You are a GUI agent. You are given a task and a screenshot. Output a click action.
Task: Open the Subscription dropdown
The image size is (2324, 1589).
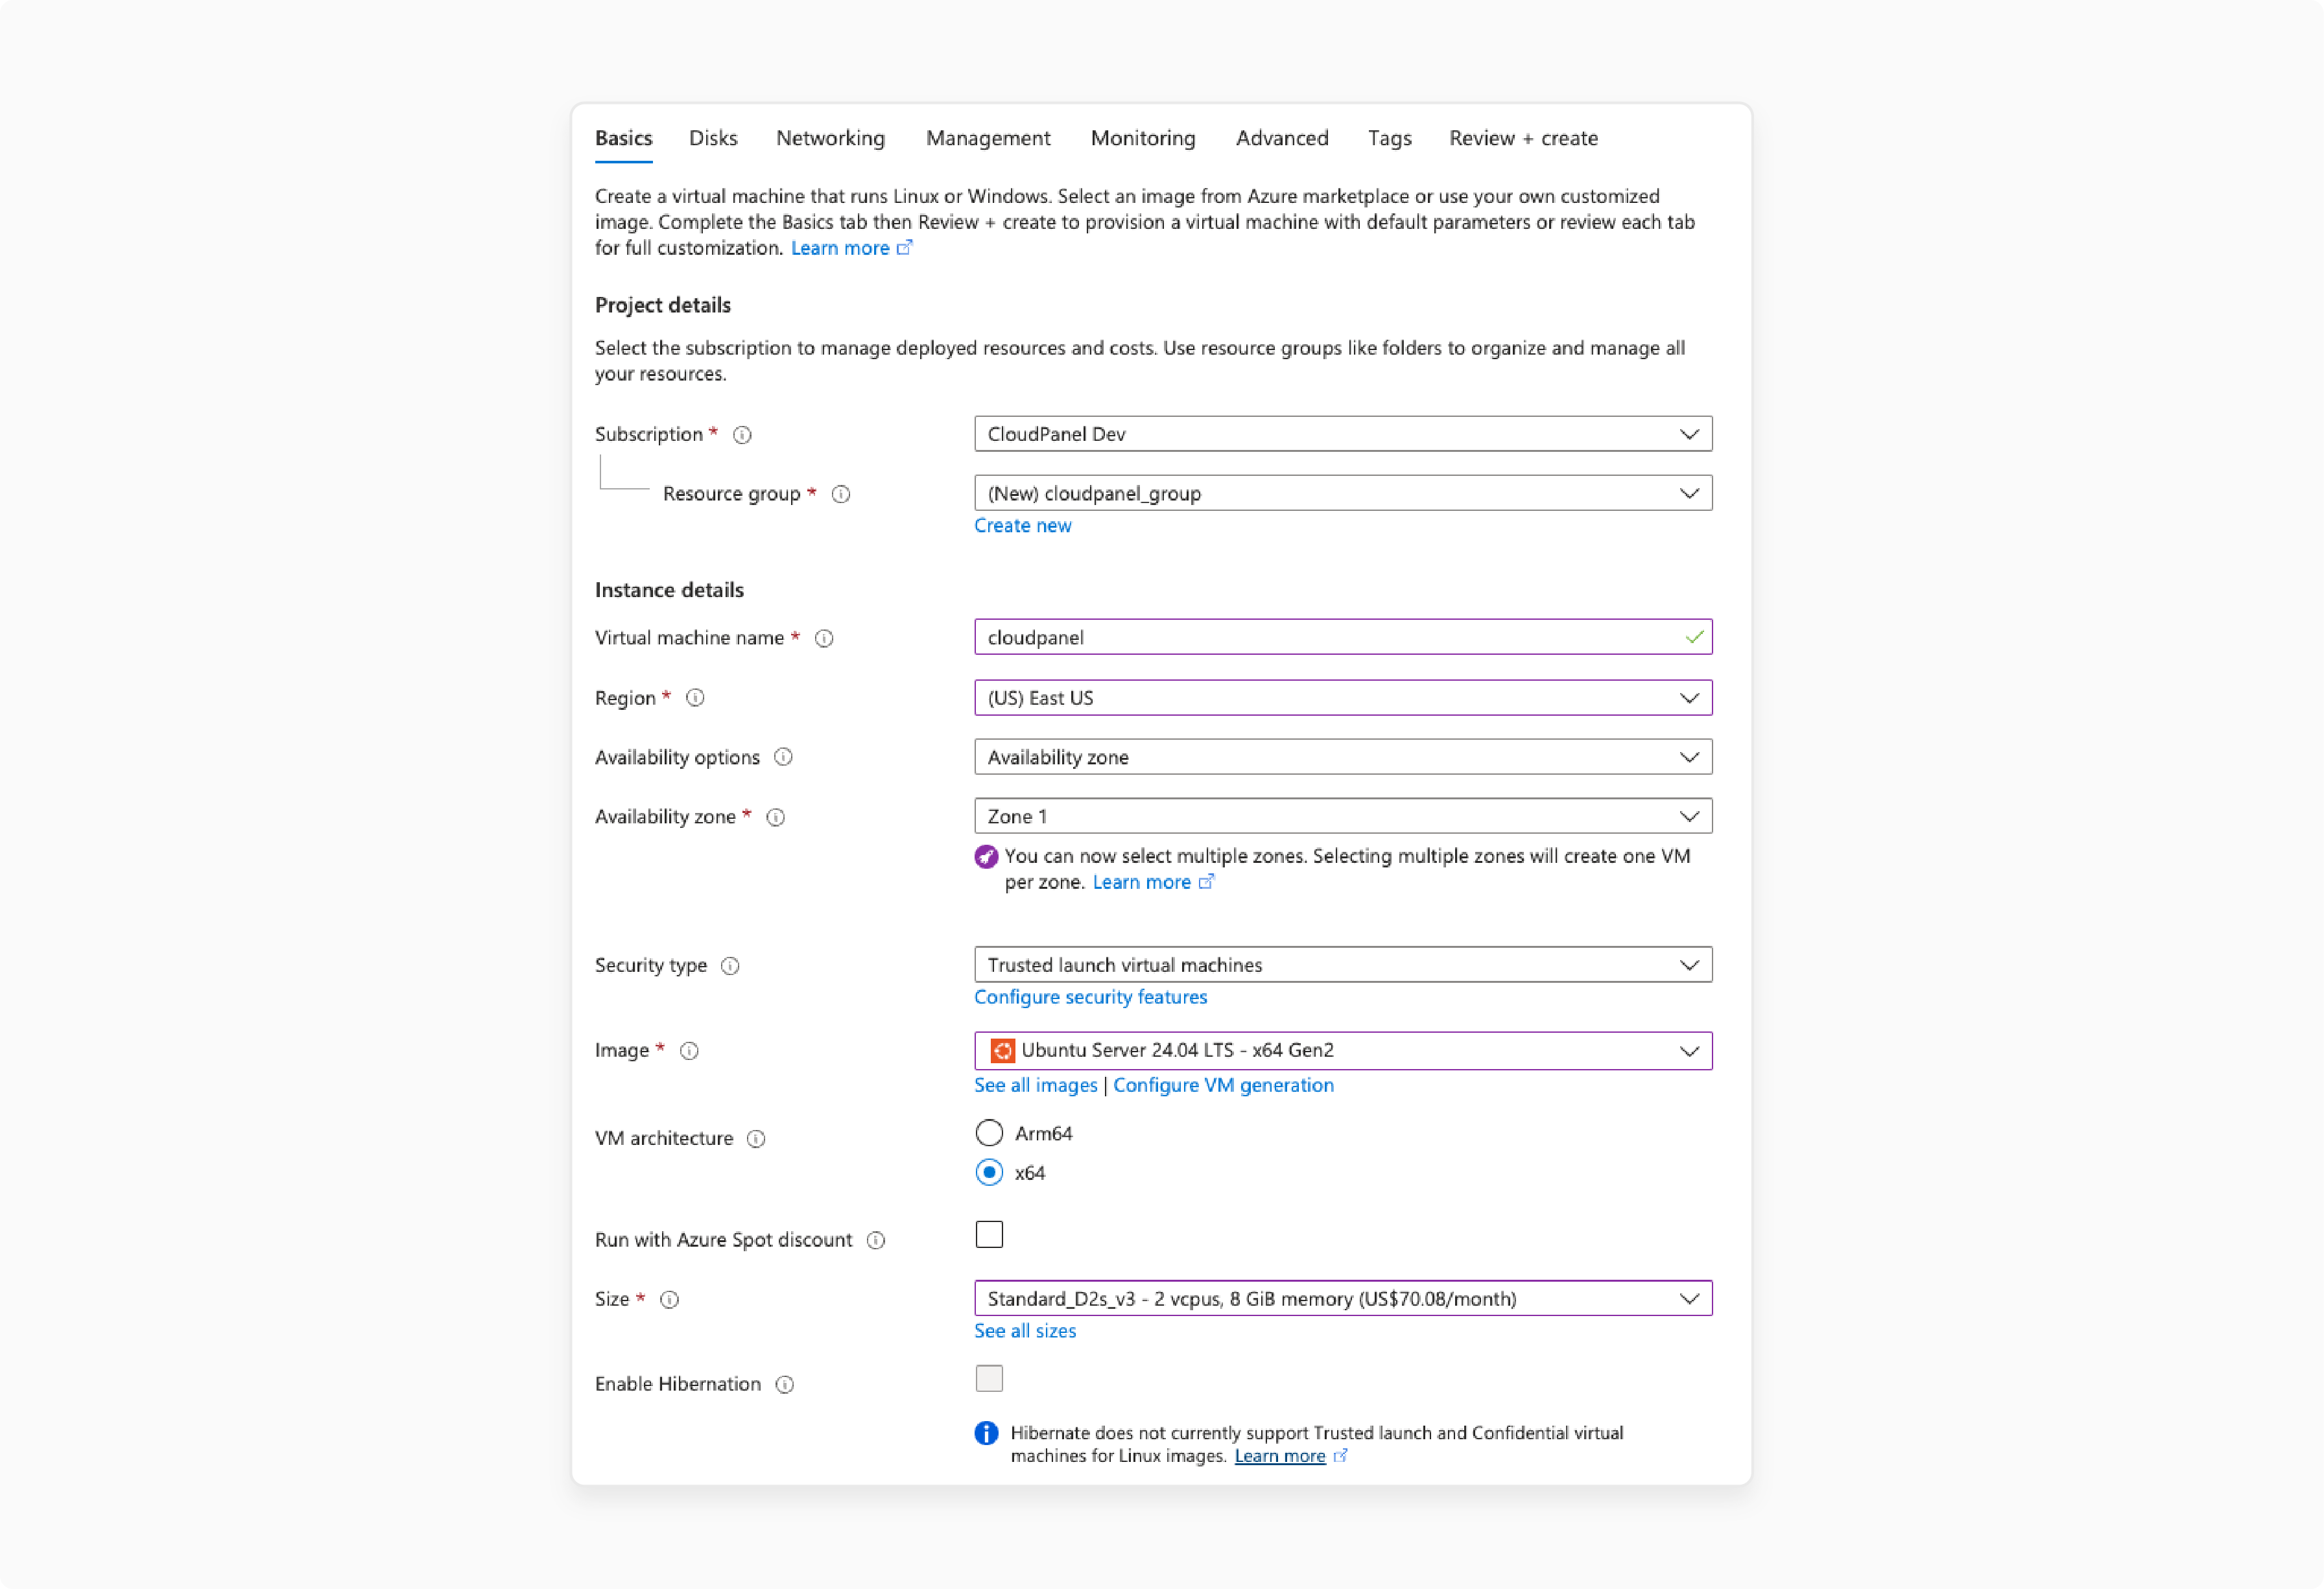click(1343, 434)
